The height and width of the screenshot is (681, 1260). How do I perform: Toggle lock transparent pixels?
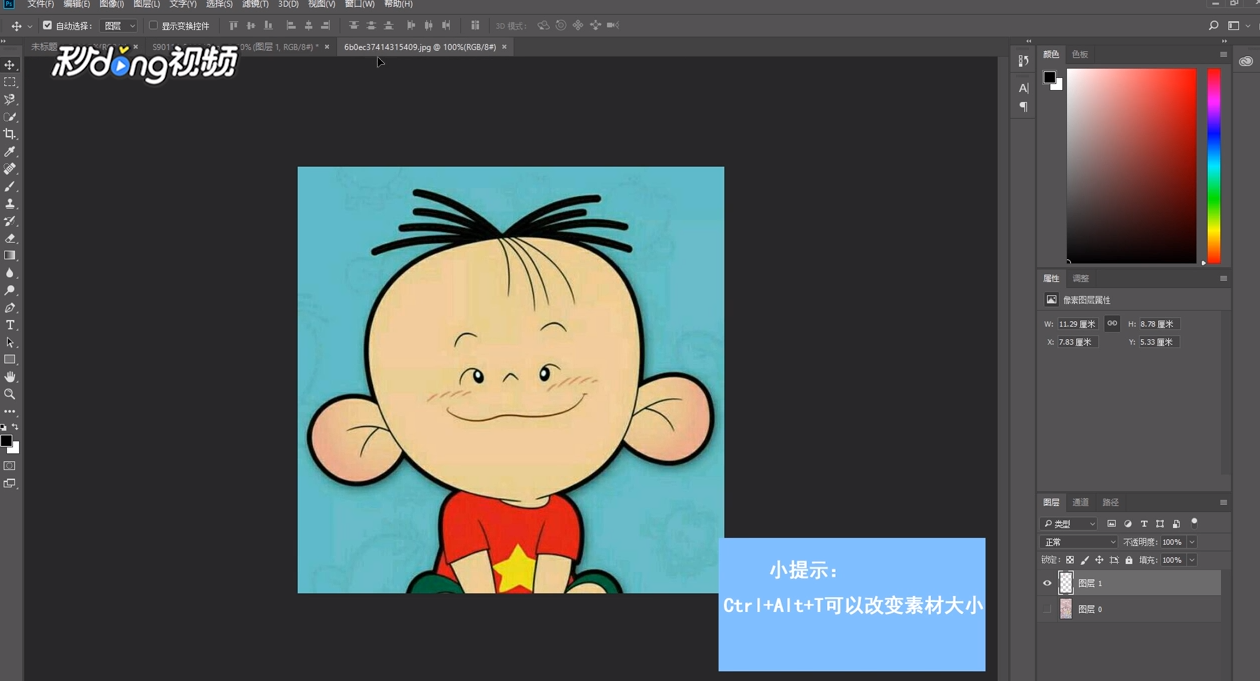1070,560
